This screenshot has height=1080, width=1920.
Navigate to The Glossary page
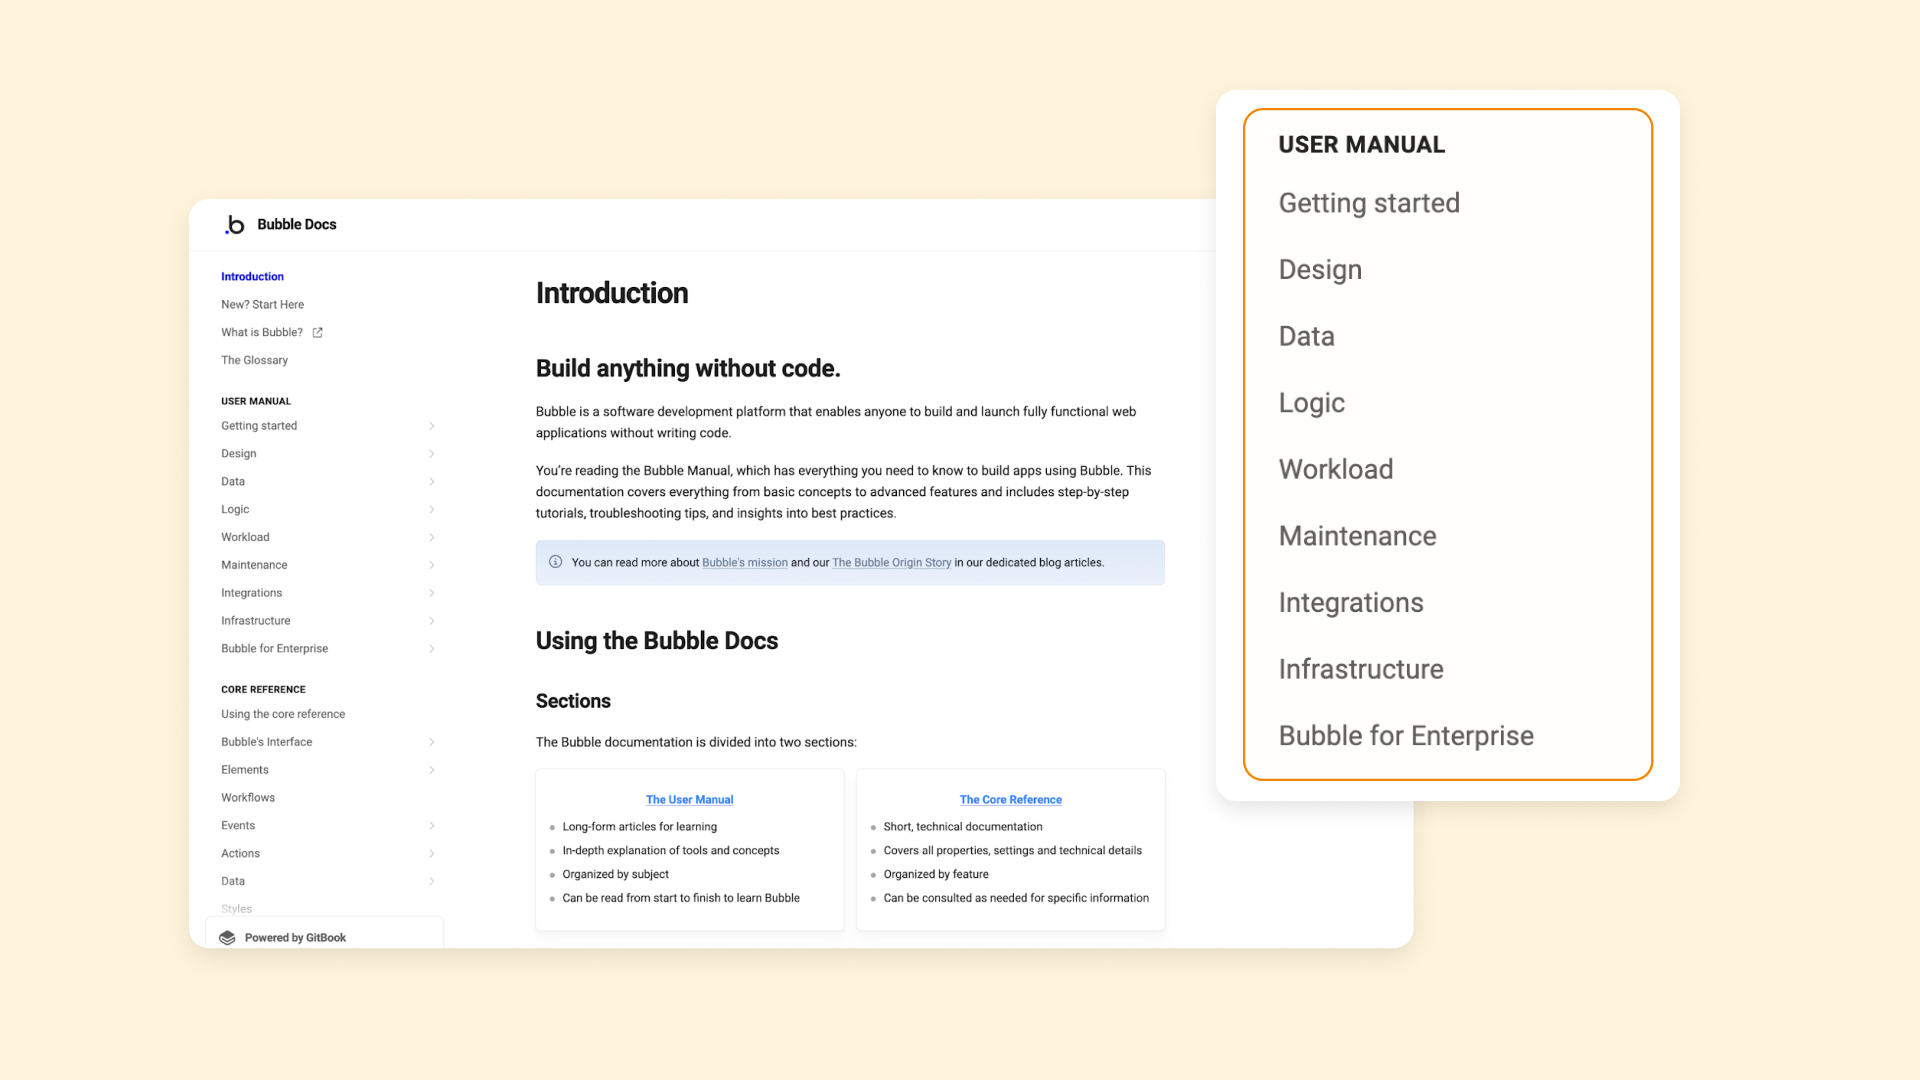pyautogui.click(x=254, y=360)
